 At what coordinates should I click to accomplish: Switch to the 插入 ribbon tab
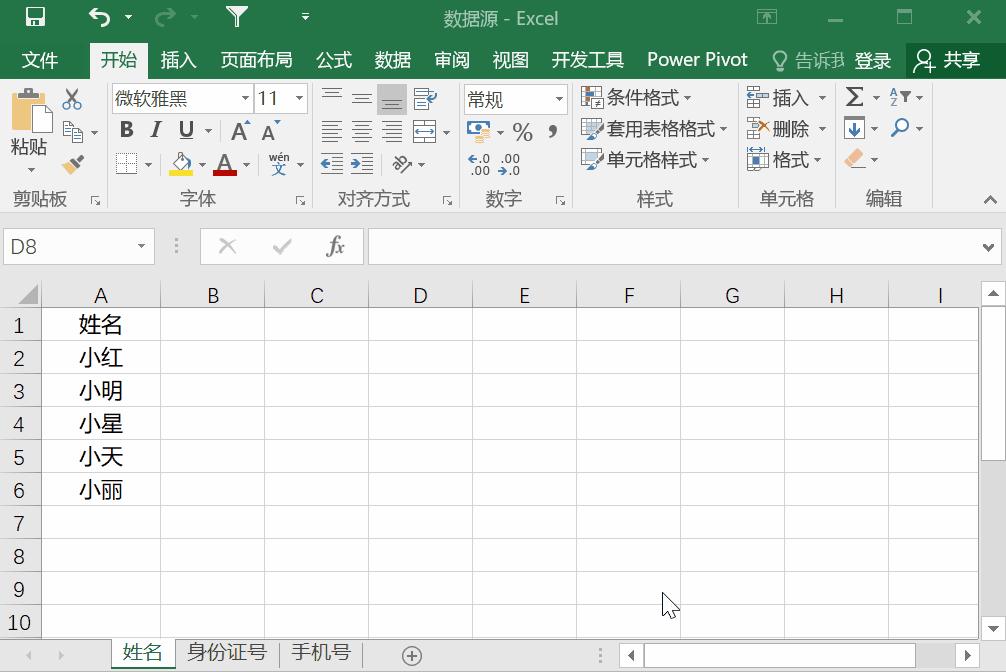coord(178,60)
